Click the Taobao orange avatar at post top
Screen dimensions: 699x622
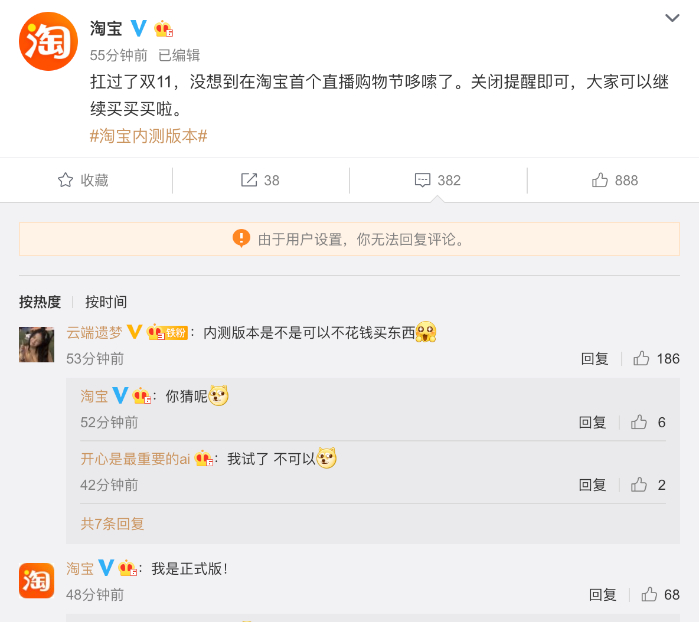click(48, 41)
